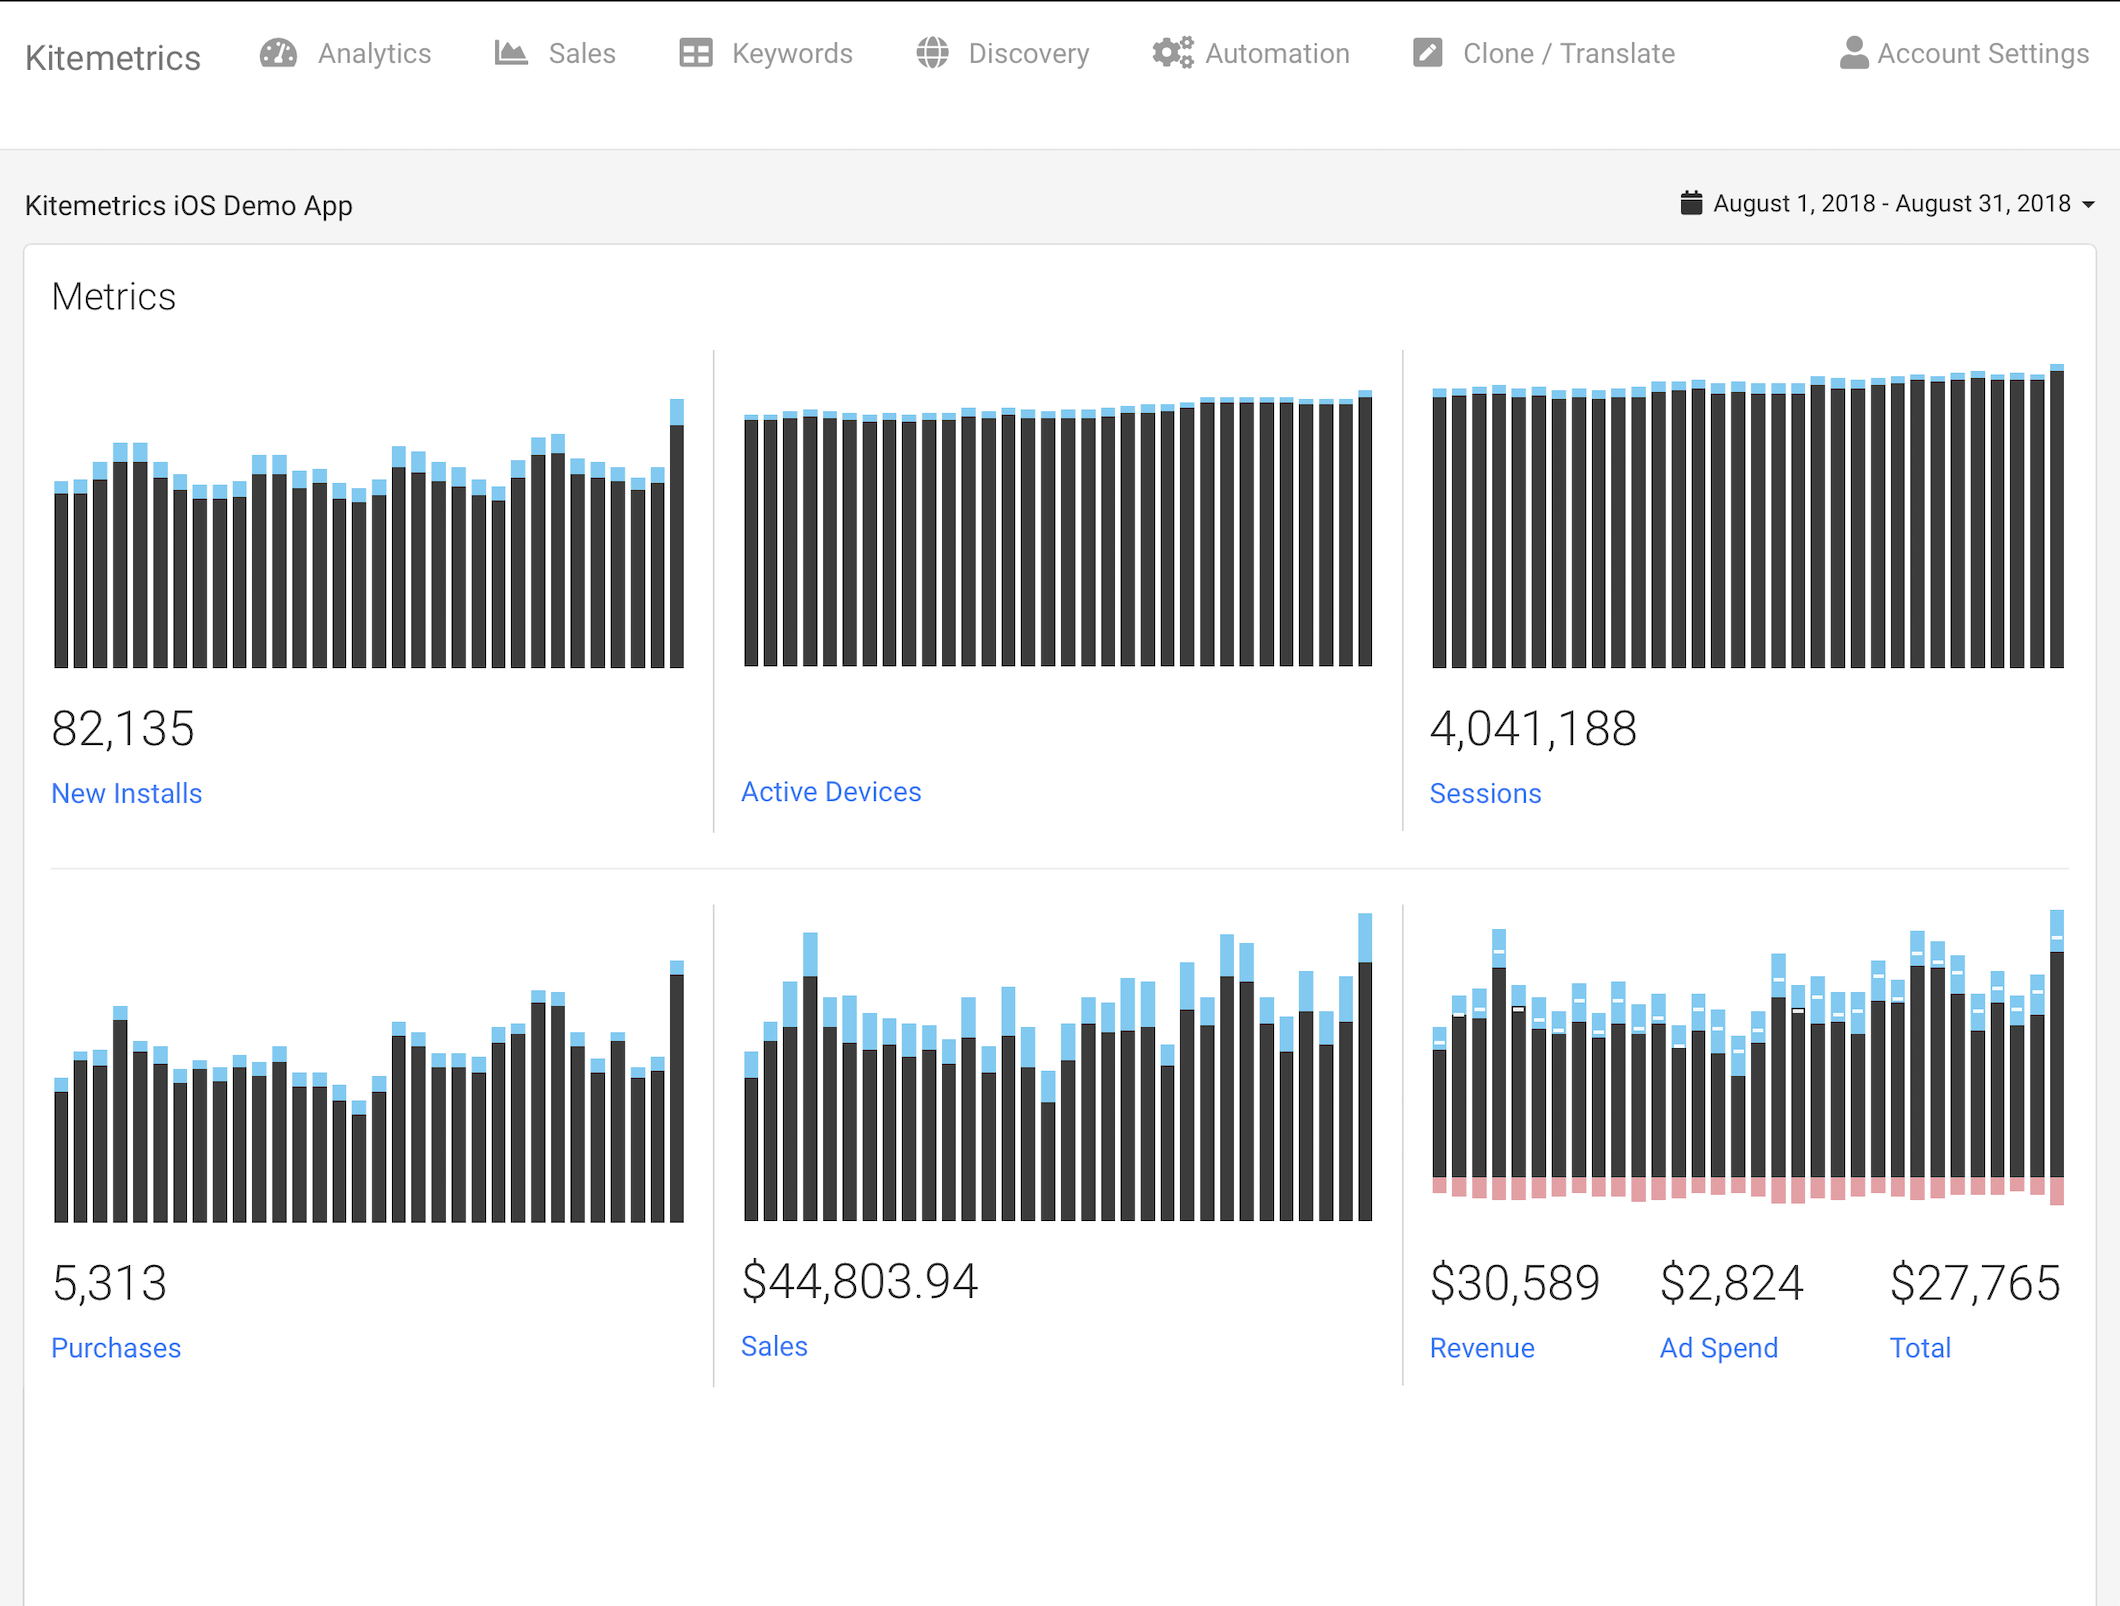
Task: Expand the August date range dropdown
Action: (x=2089, y=204)
